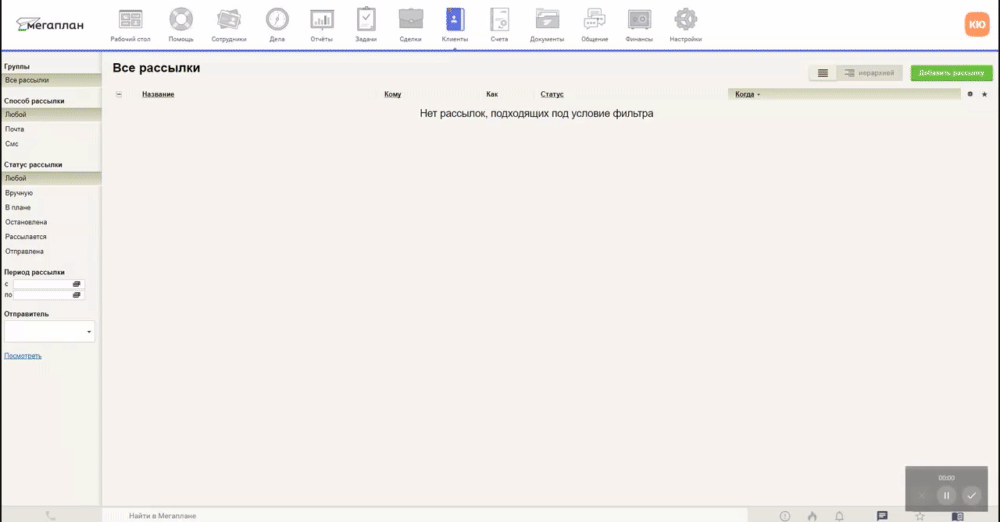Go to the Задачи (Tasks) clipboard icon
The image size is (1000, 522).
367,19
